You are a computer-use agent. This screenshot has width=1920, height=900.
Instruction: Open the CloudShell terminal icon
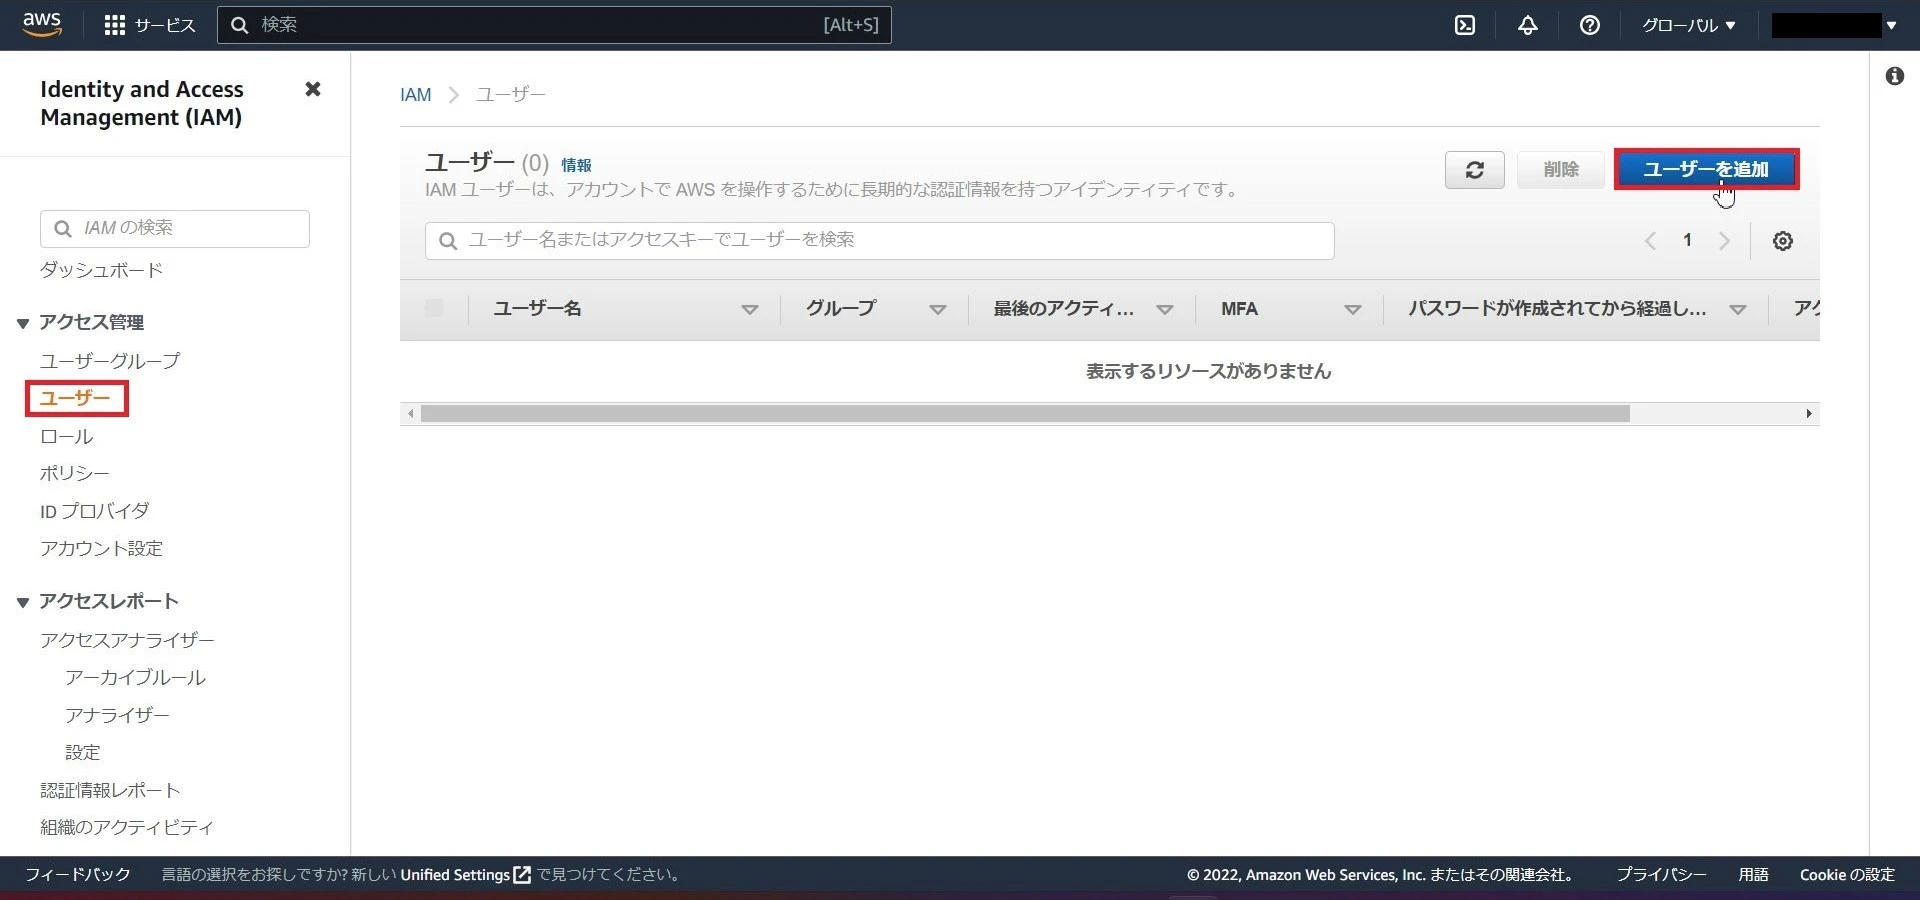(x=1465, y=25)
